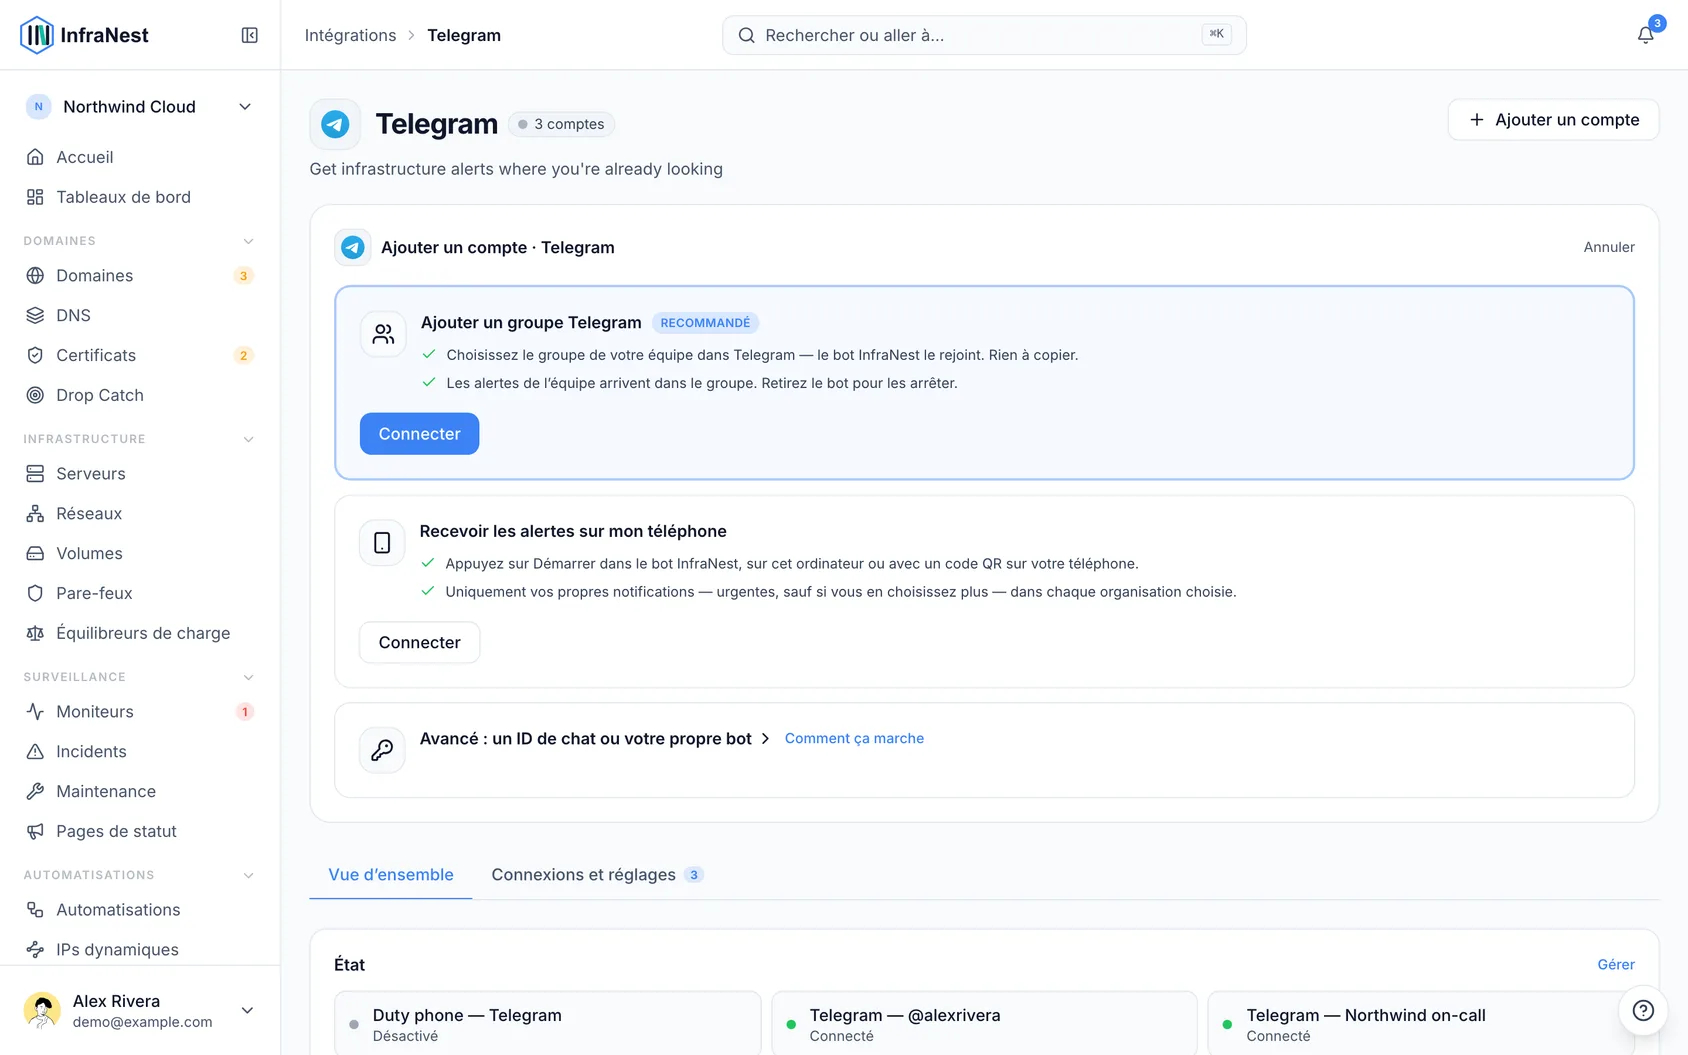This screenshot has width=1688, height=1055.
Task: Open Pare-feux page
Action: (140, 593)
